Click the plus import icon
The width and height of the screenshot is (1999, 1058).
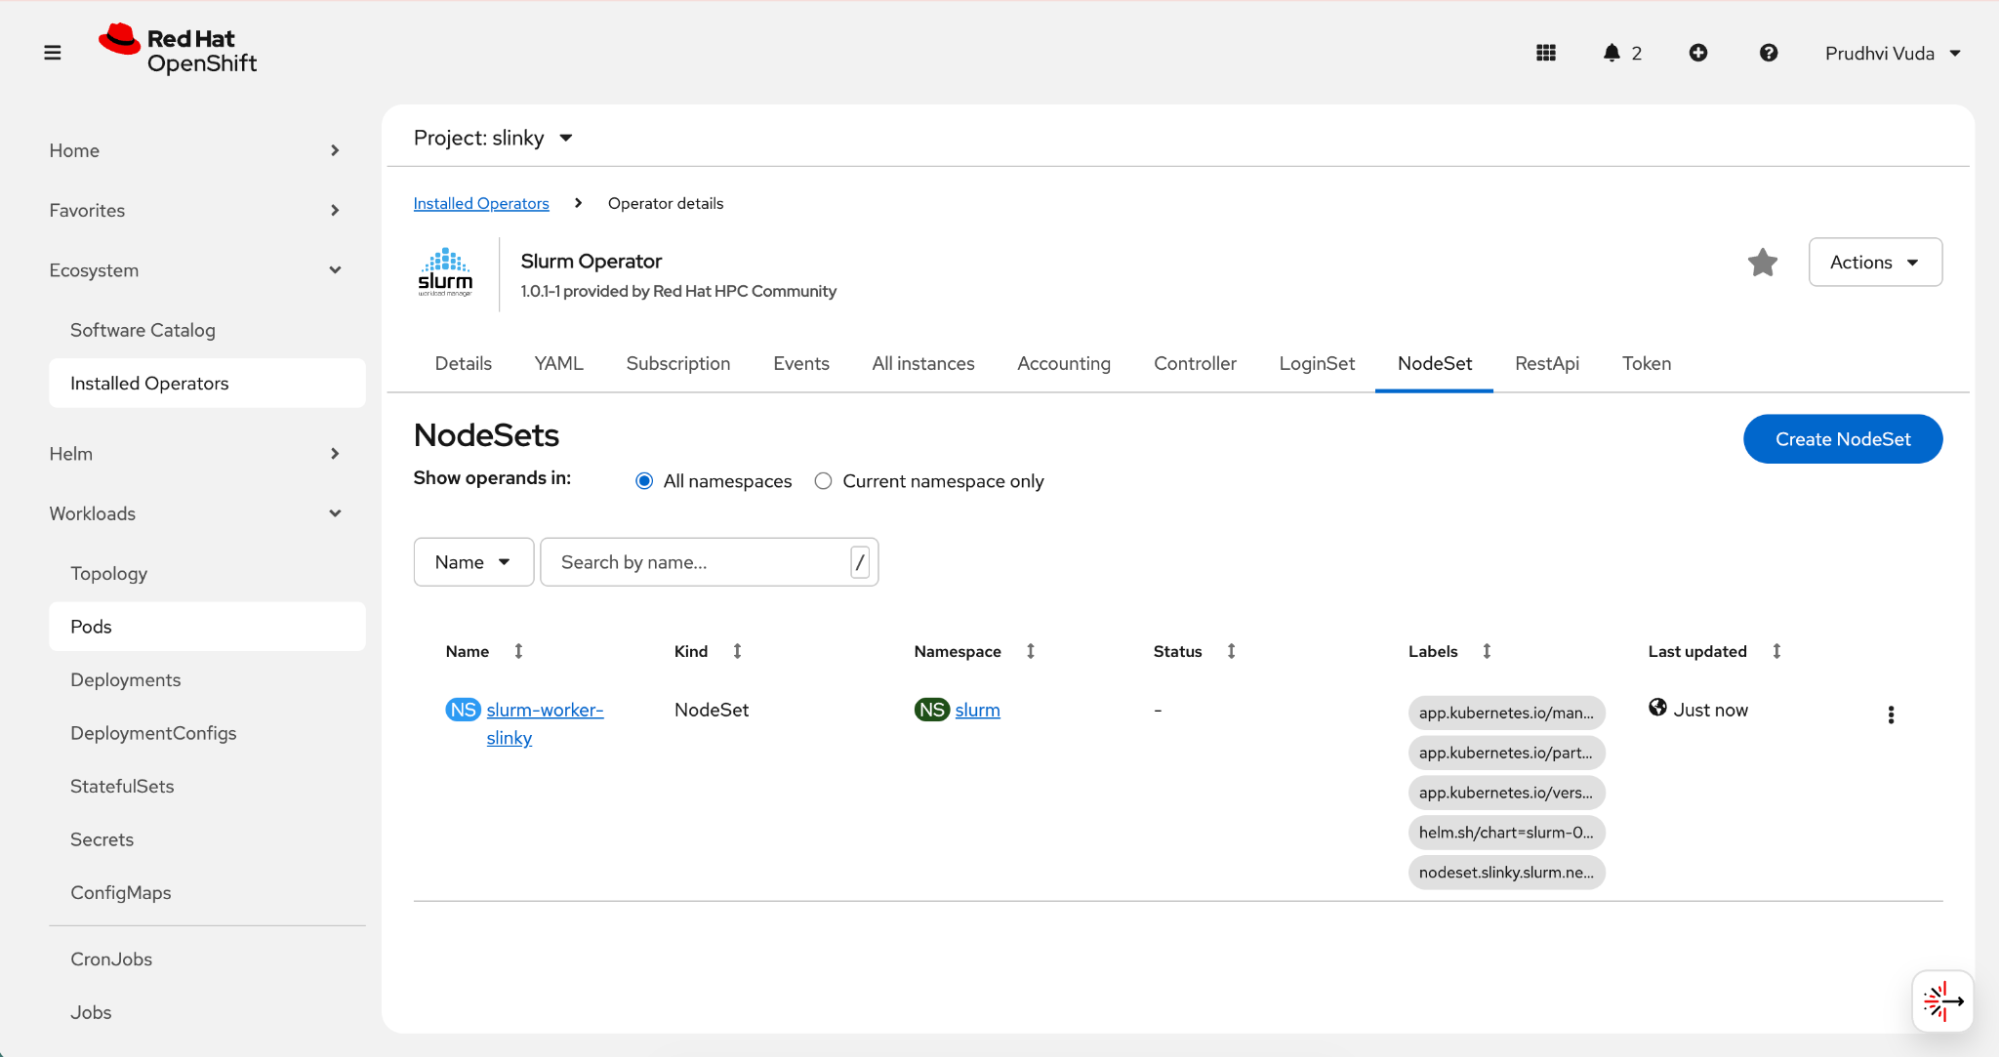pyautogui.click(x=1698, y=53)
